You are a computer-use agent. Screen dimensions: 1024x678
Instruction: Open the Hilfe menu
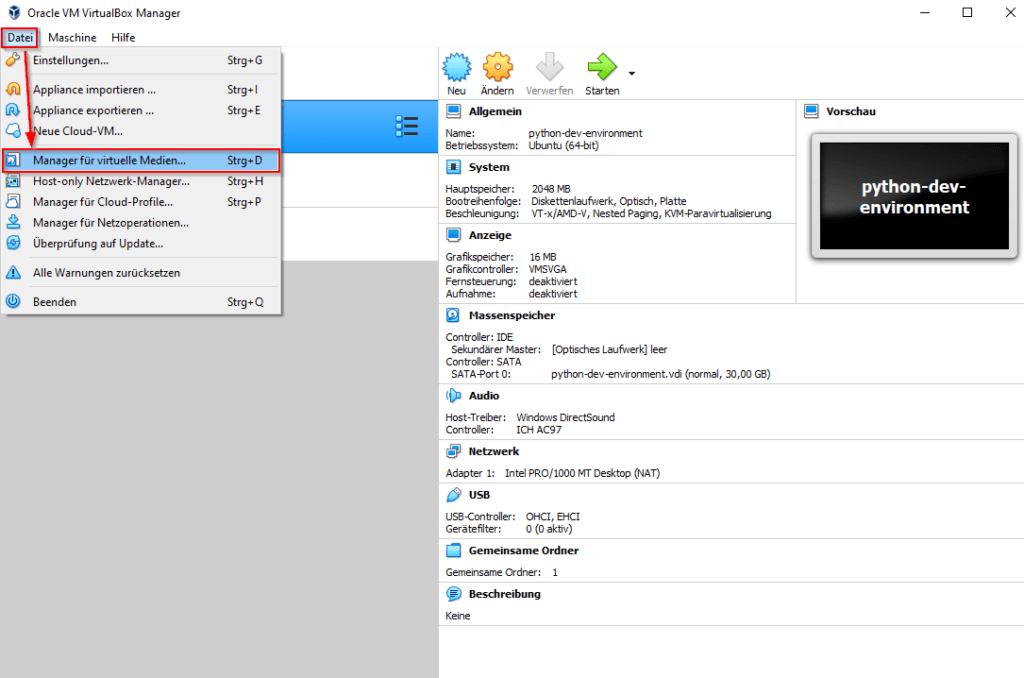[x=123, y=37]
